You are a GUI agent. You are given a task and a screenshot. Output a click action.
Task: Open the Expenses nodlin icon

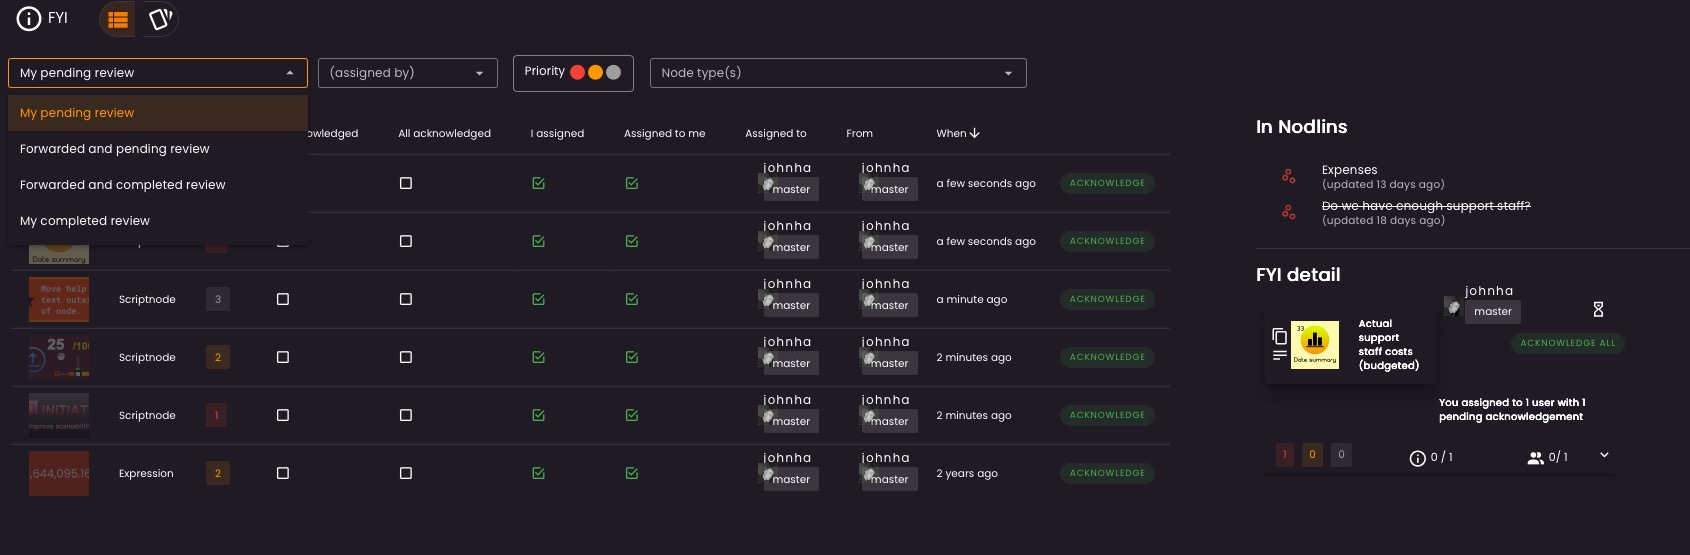[1289, 176]
